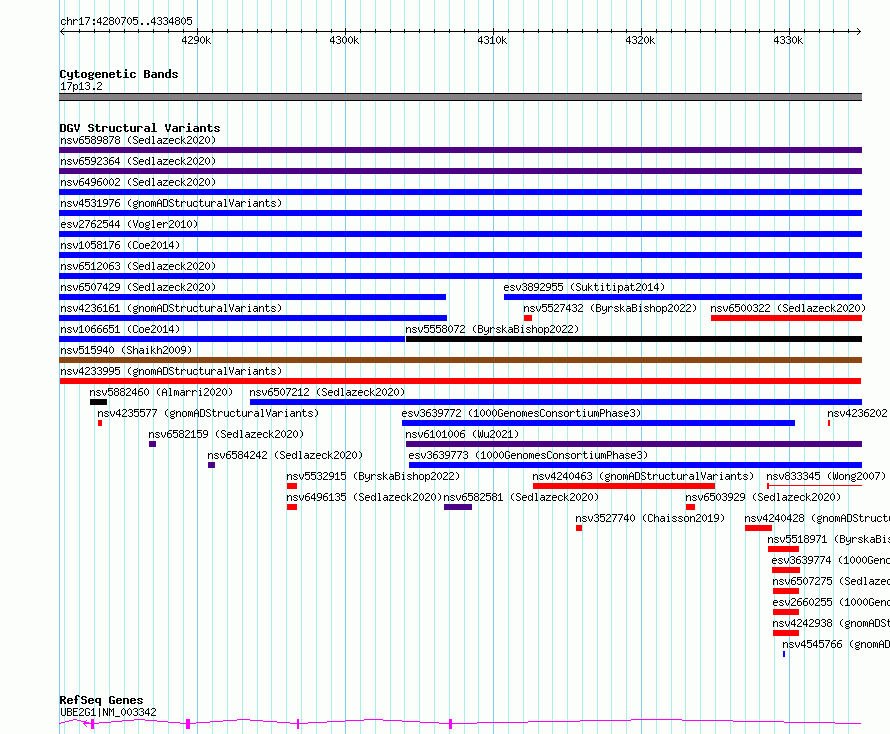Open variant label esv2762544 (Vogler2010)
The width and height of the screenshot is (890, 734).
coord(129,224)
